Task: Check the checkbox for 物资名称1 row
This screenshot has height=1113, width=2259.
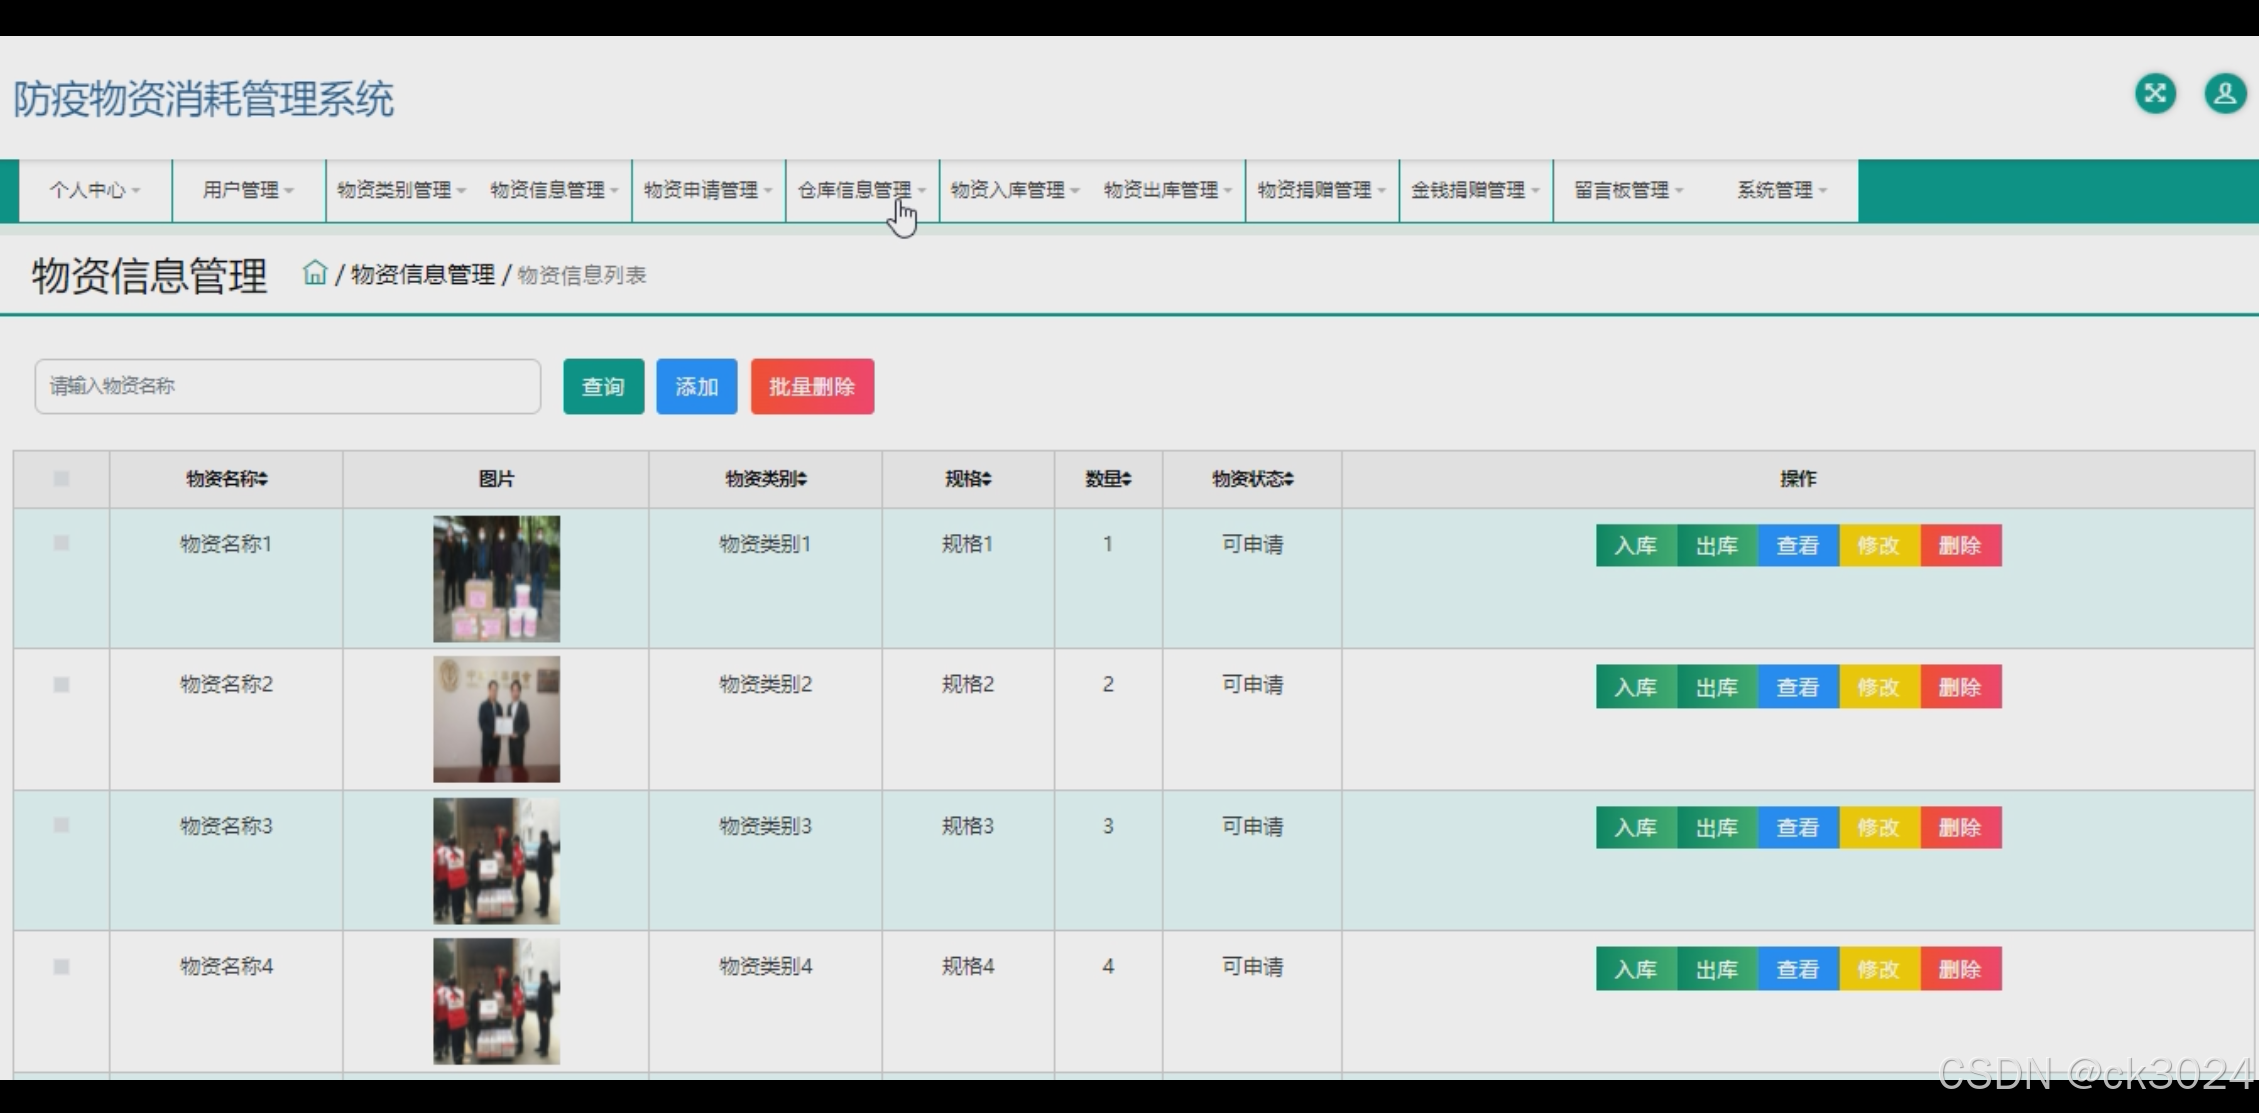Action: pos(61,544)
